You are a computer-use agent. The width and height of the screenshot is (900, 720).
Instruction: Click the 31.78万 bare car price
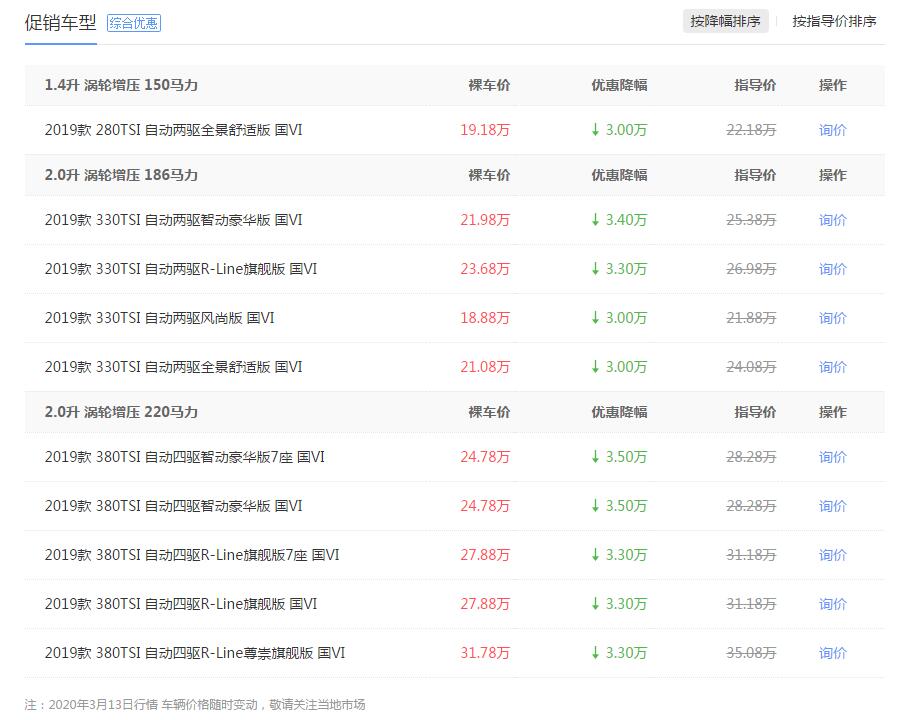485,653
